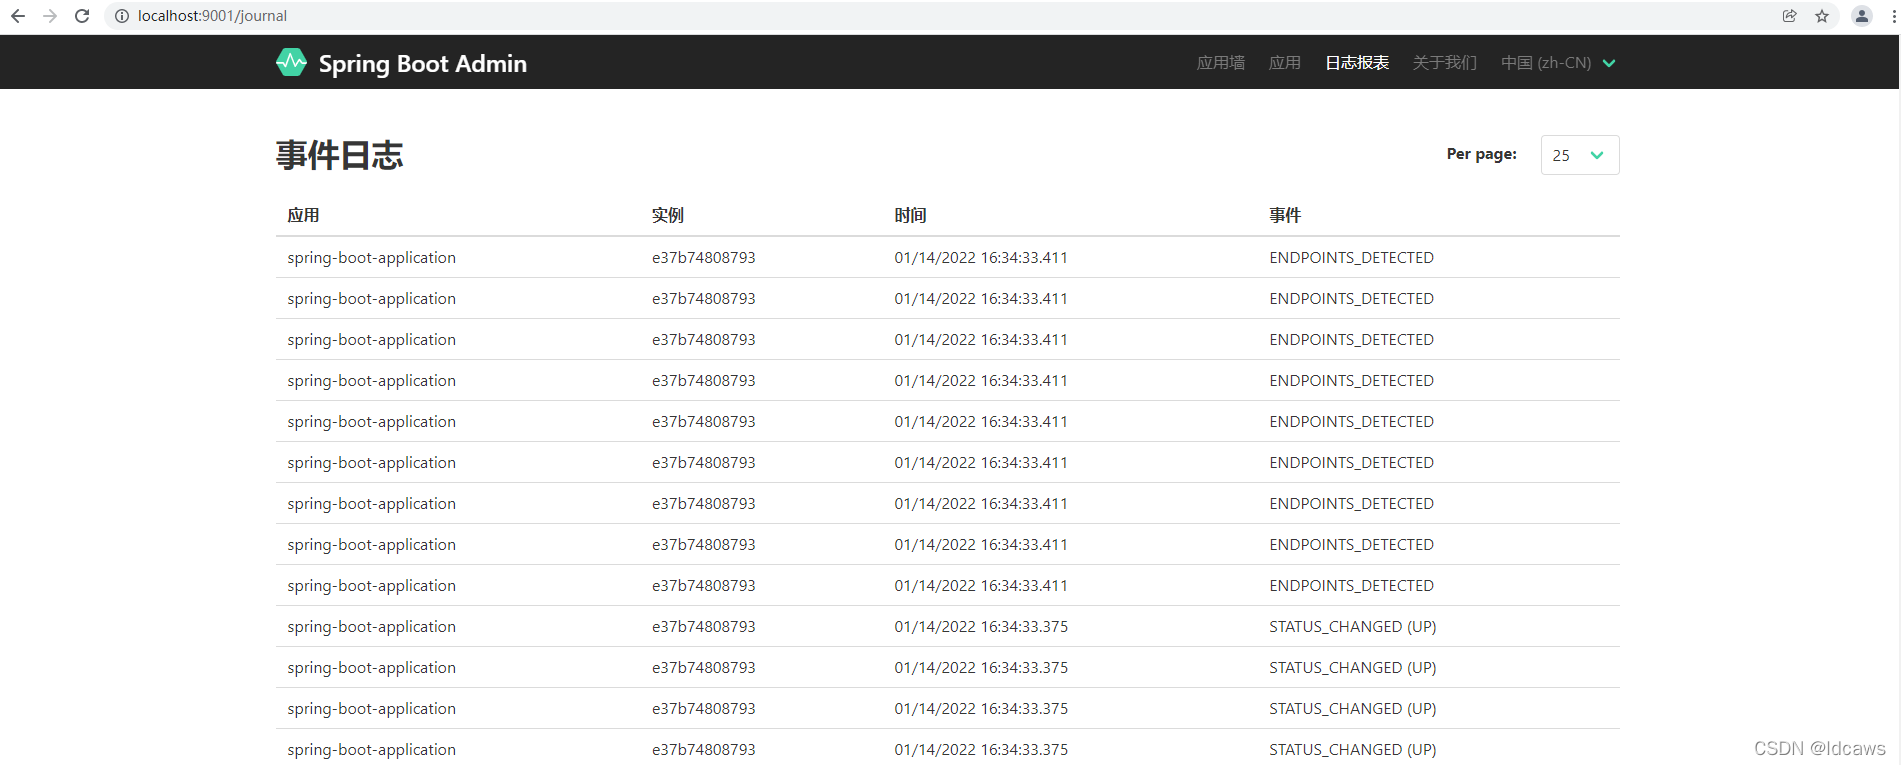This screenshot has width=1901, height=765.
Task: Expand the 中国 (zh-CN) language dropdown
Action: coord(1558,62)
